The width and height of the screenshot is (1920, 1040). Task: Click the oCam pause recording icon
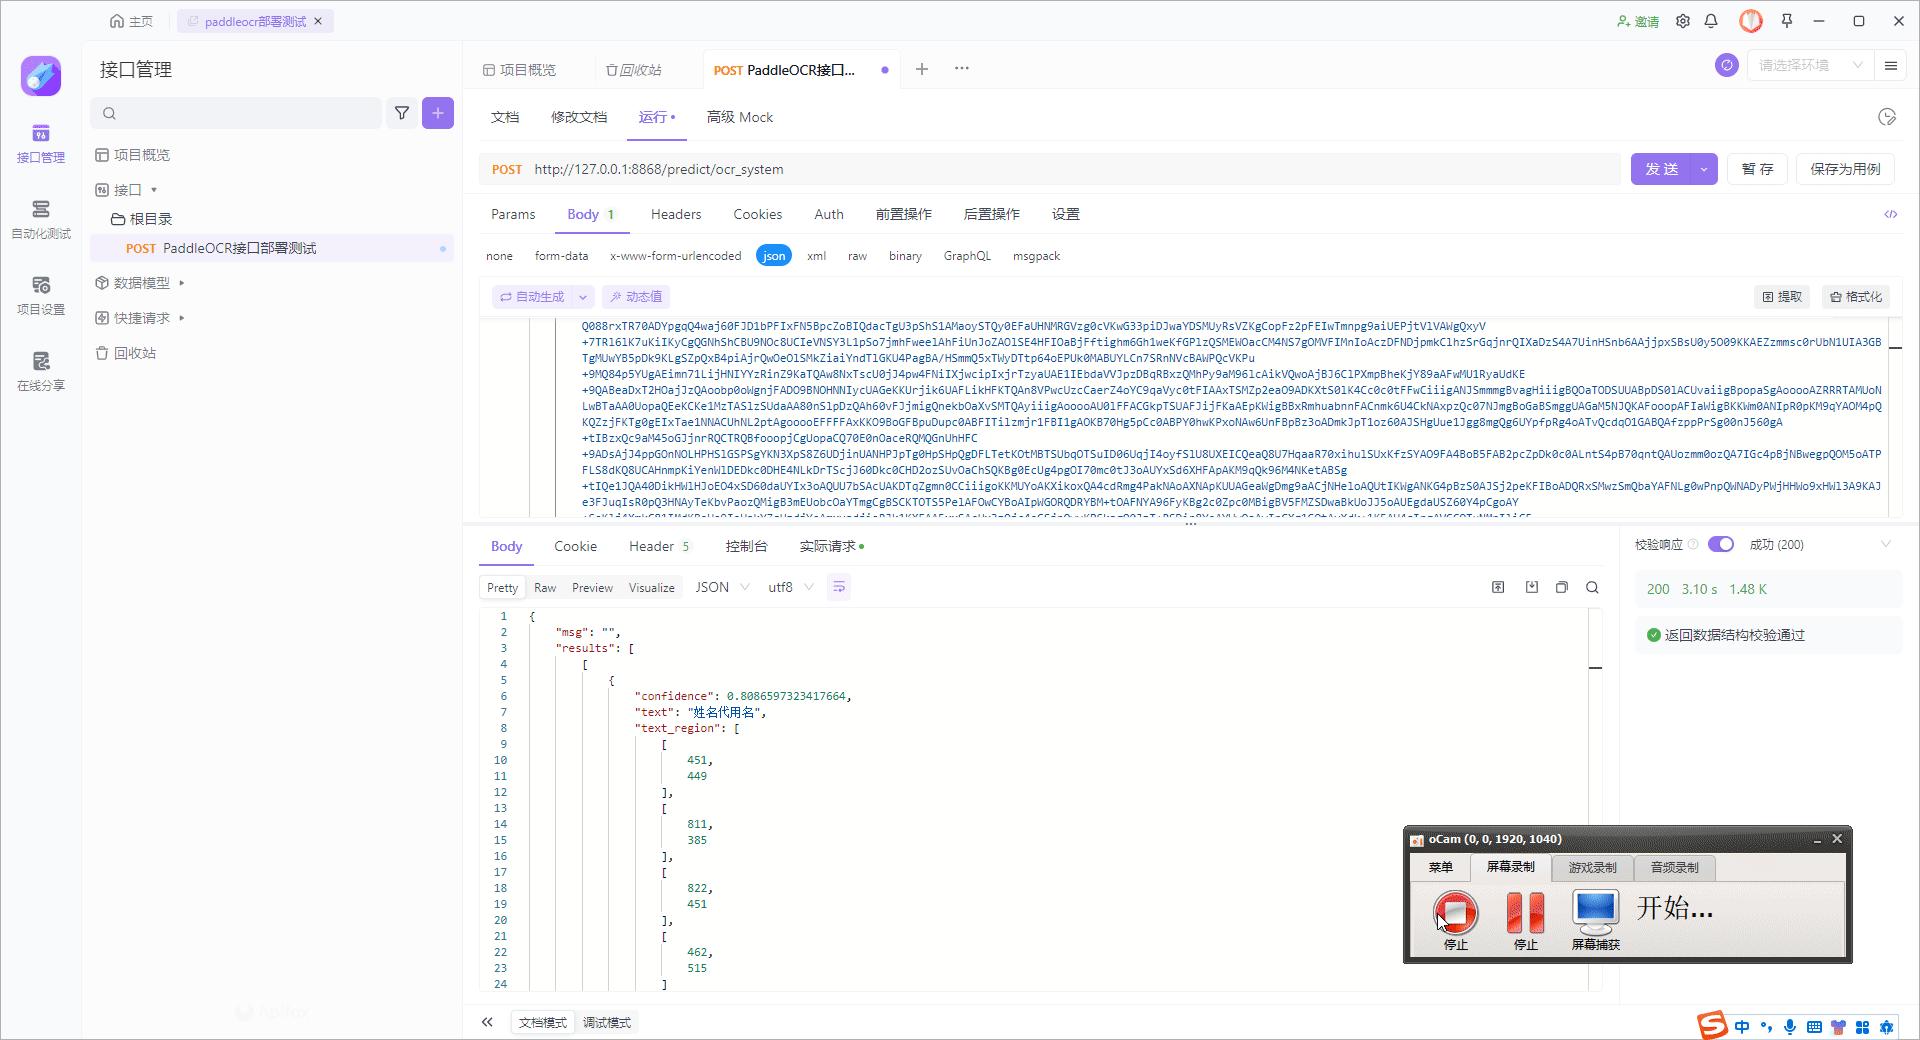1525,911
